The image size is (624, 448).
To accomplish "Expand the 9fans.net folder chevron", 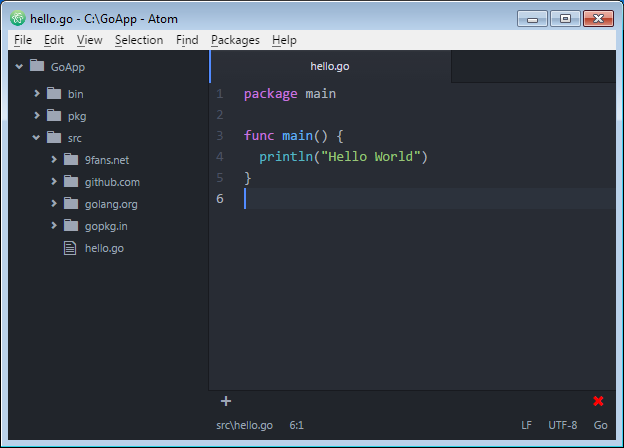I will [53, 159].
